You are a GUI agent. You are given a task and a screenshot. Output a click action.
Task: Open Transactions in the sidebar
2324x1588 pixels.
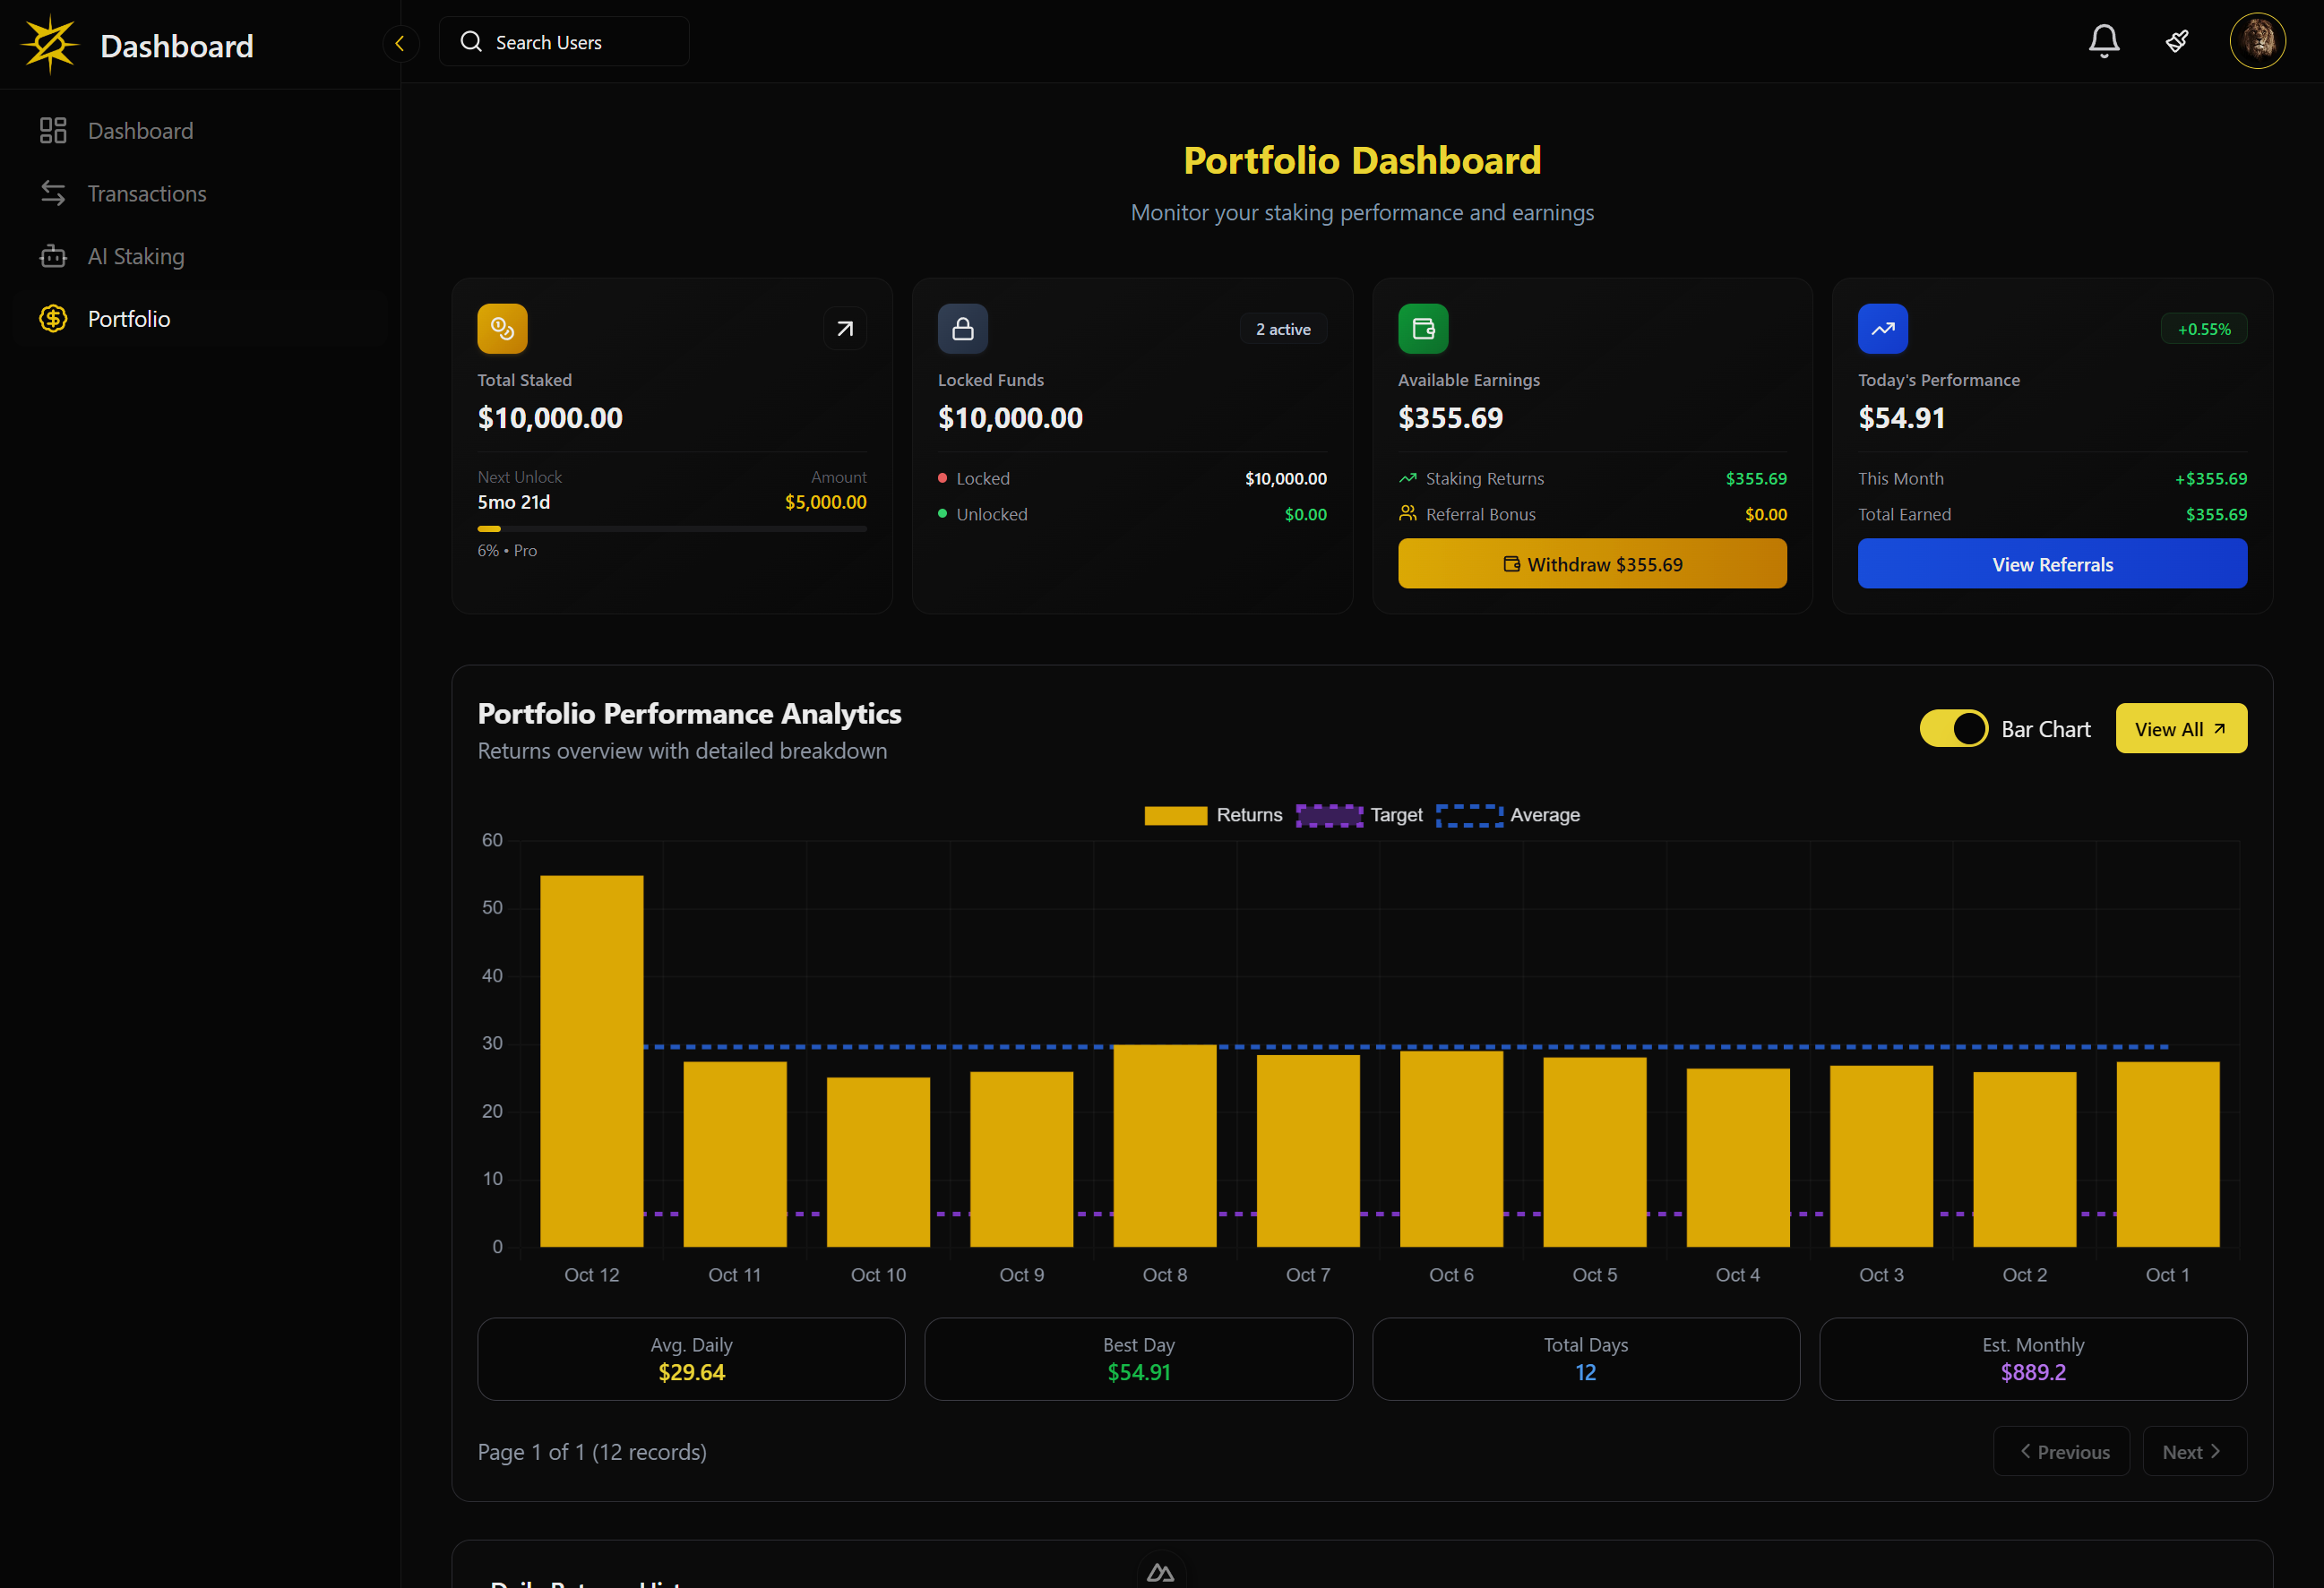pyautogui.click(x=146, y=194)
